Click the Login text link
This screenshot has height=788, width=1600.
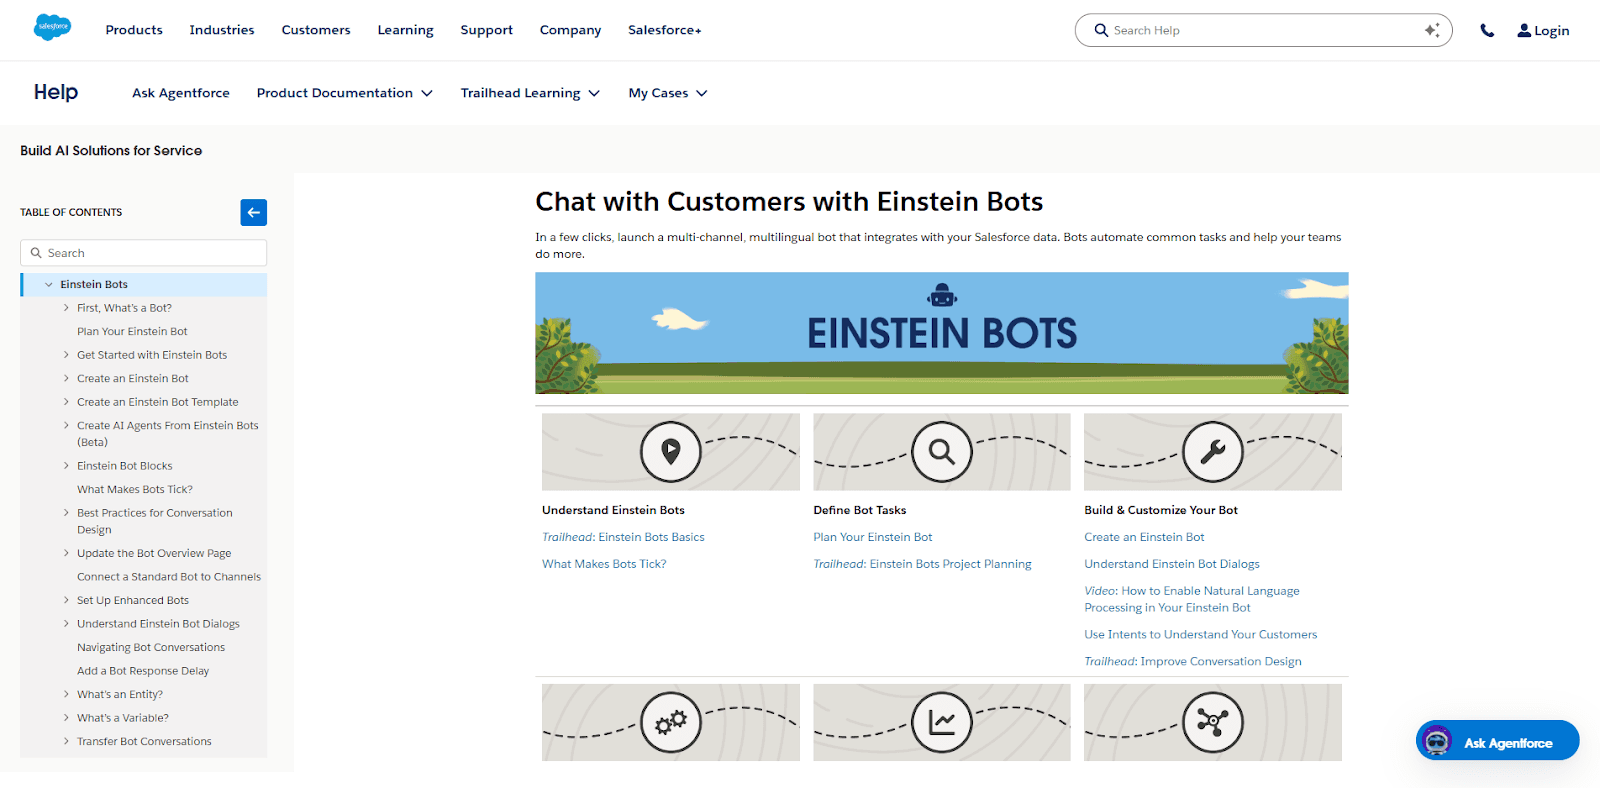coord(1552,31)
